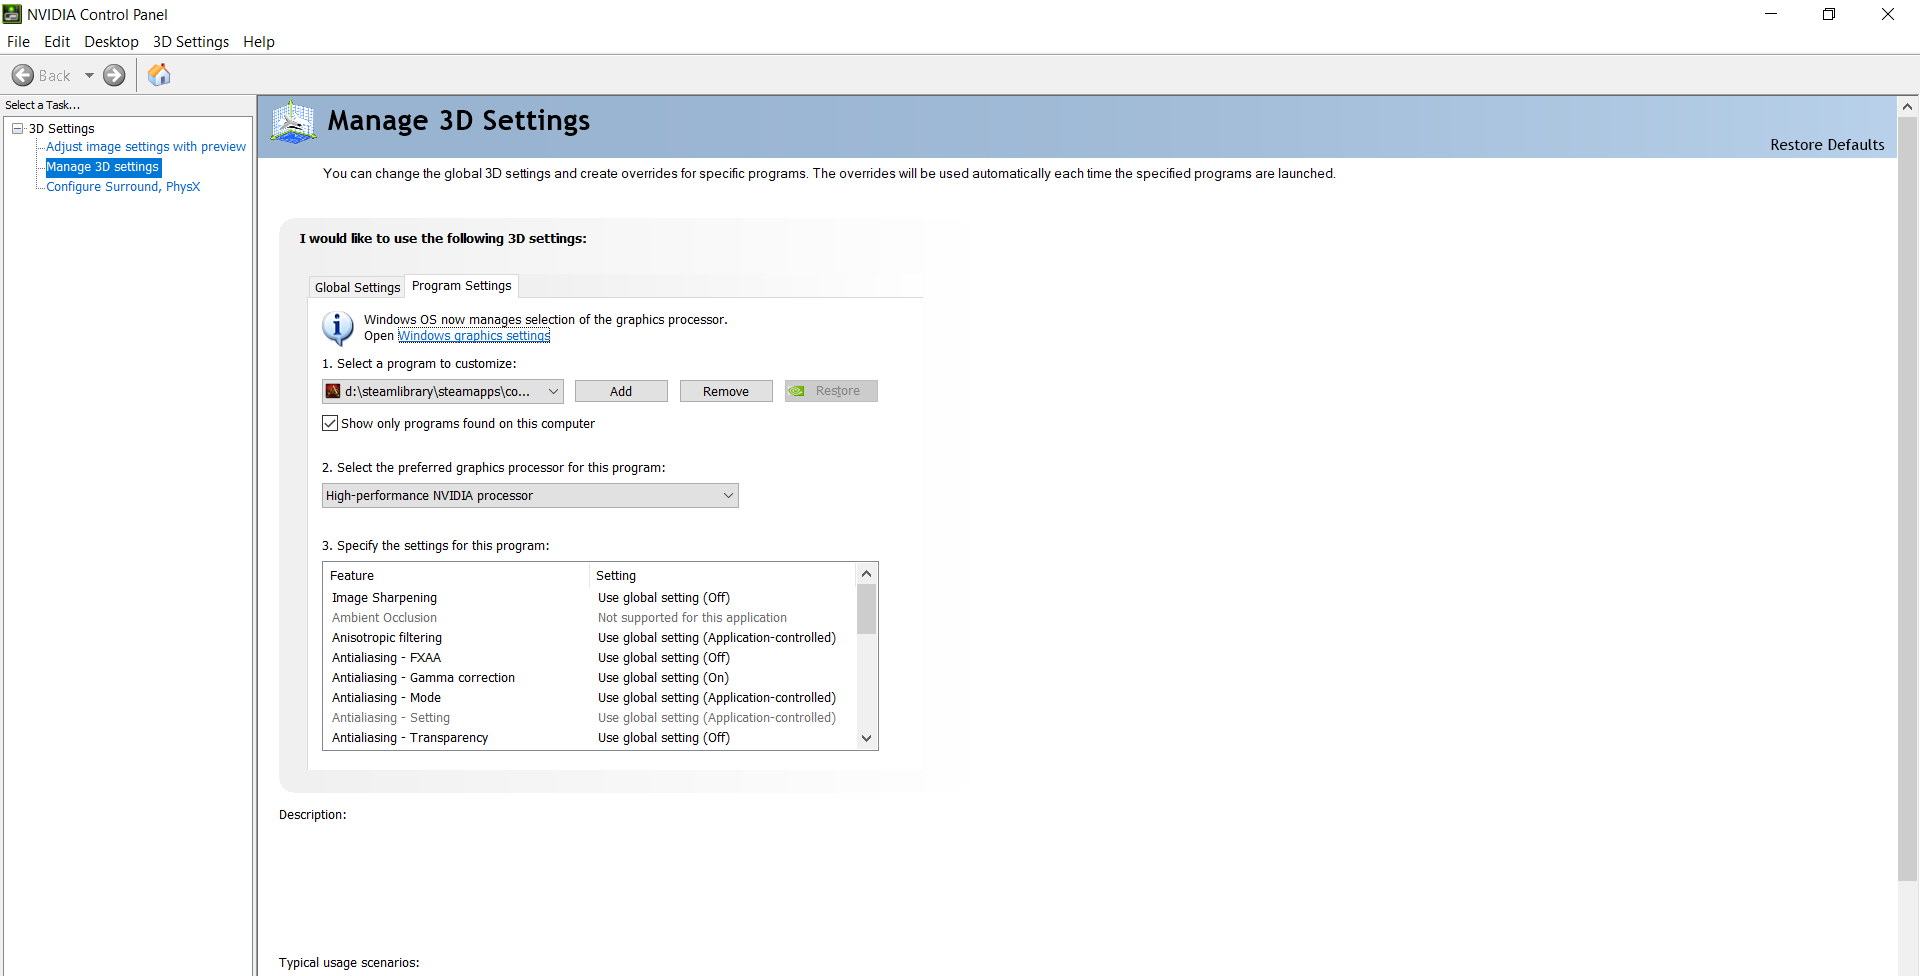Select the Antialiasing - FXAA row
This screenshot has height=976, width=1920.
click(590, 658)
